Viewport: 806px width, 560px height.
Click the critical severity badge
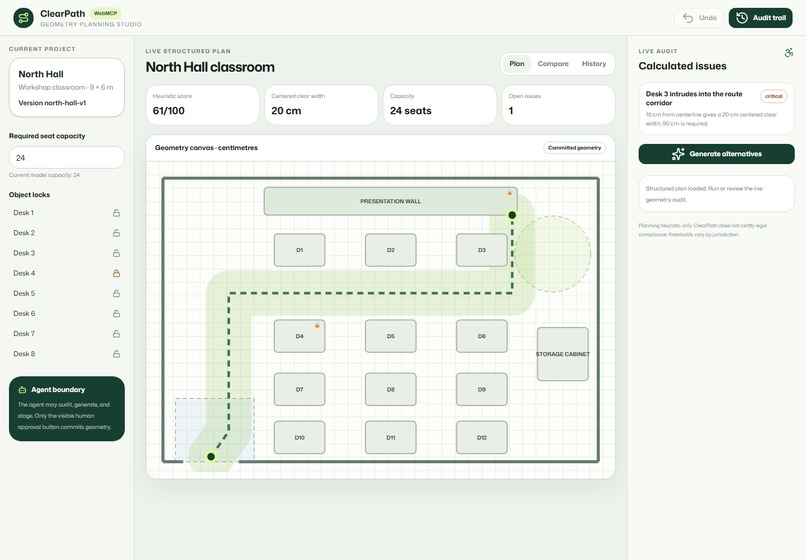tap(773, 96)
